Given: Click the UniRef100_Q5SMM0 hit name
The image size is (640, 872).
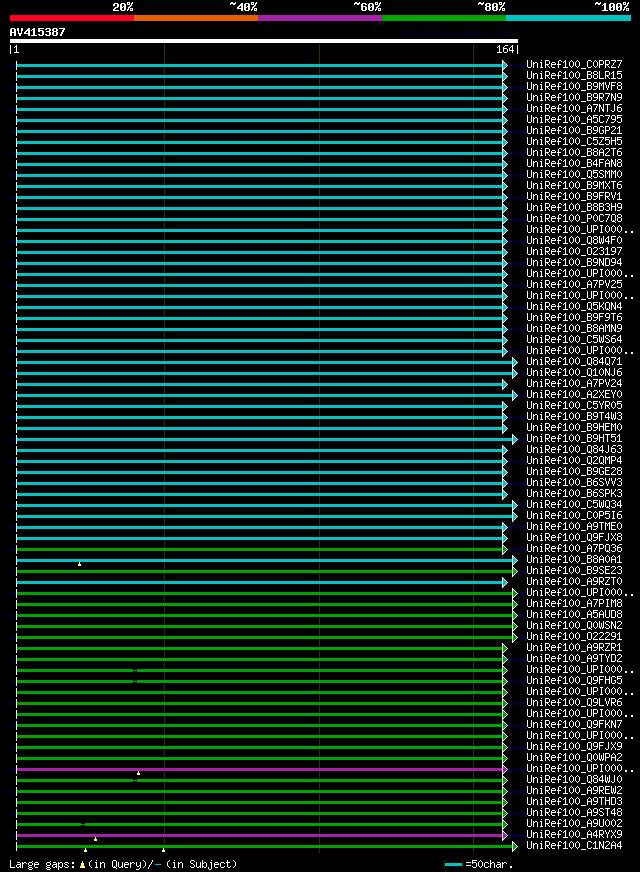Looking at the screenshot, I should point(574,175).
